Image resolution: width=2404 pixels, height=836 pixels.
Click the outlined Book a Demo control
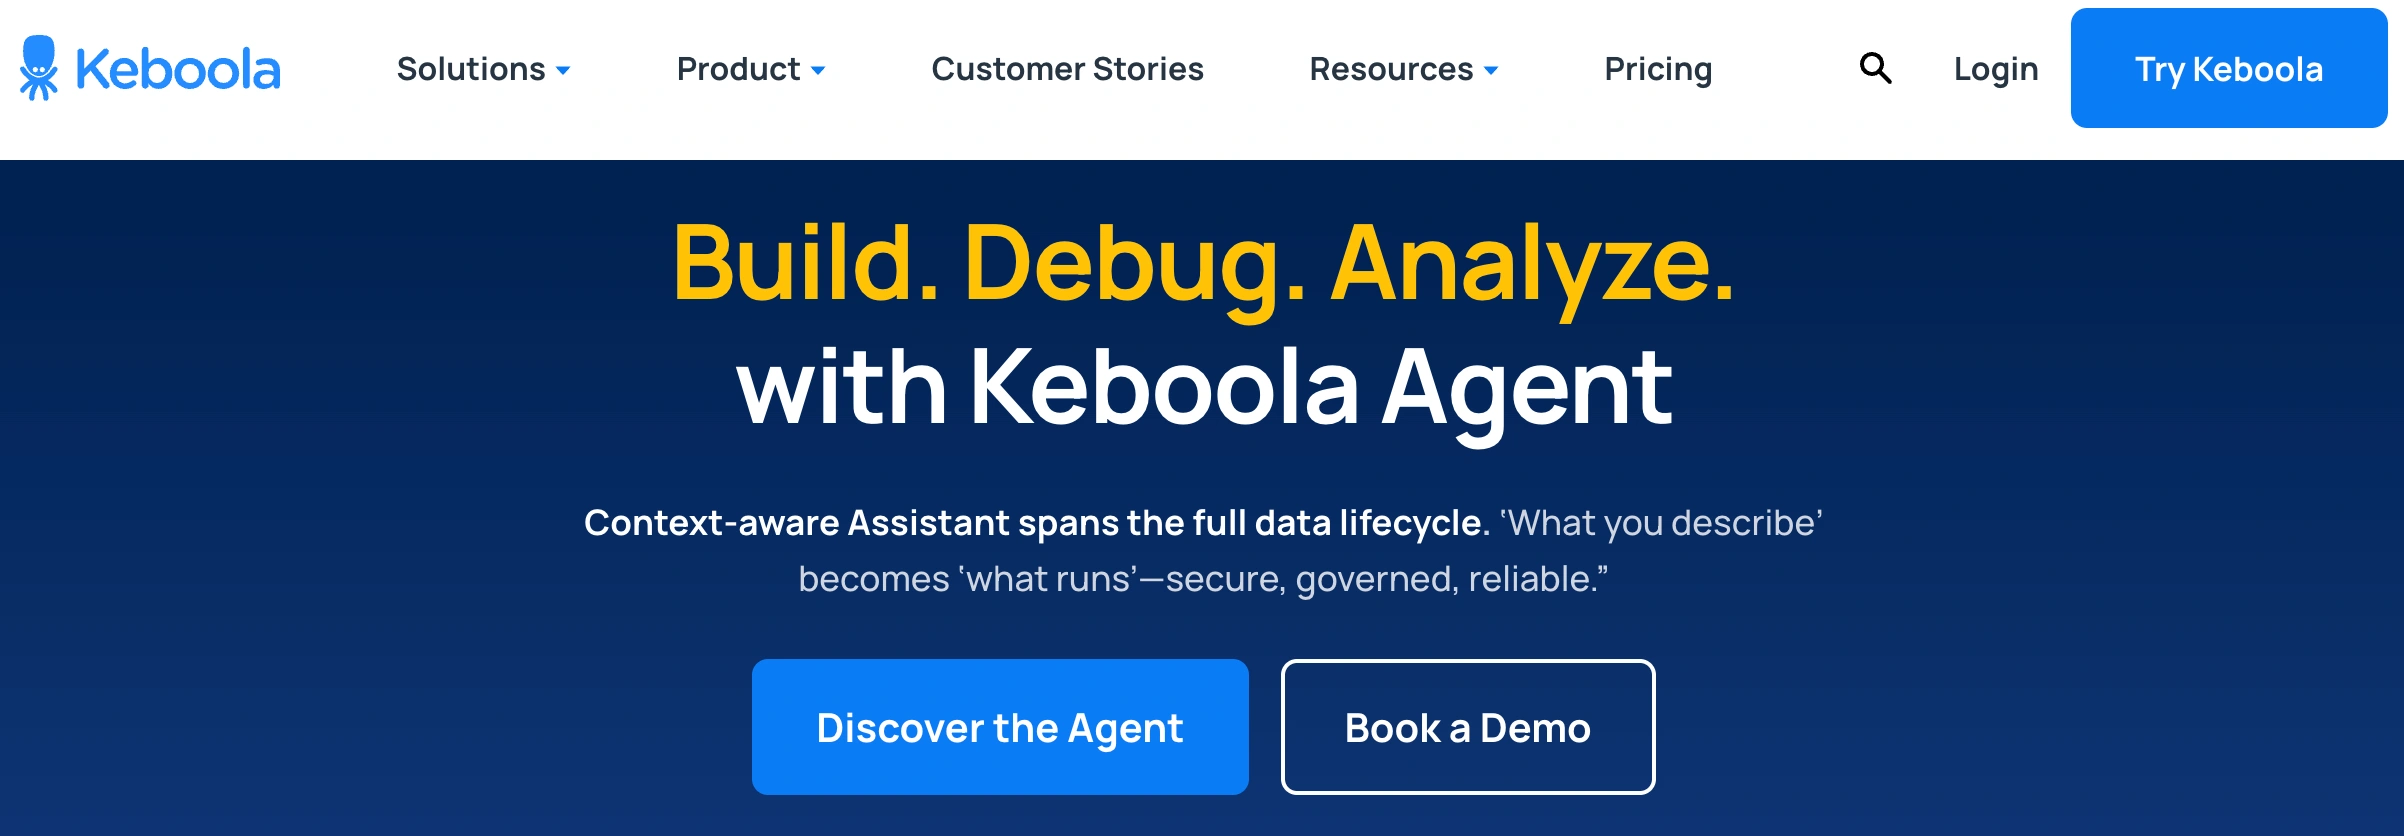[x=1467, y=727]
